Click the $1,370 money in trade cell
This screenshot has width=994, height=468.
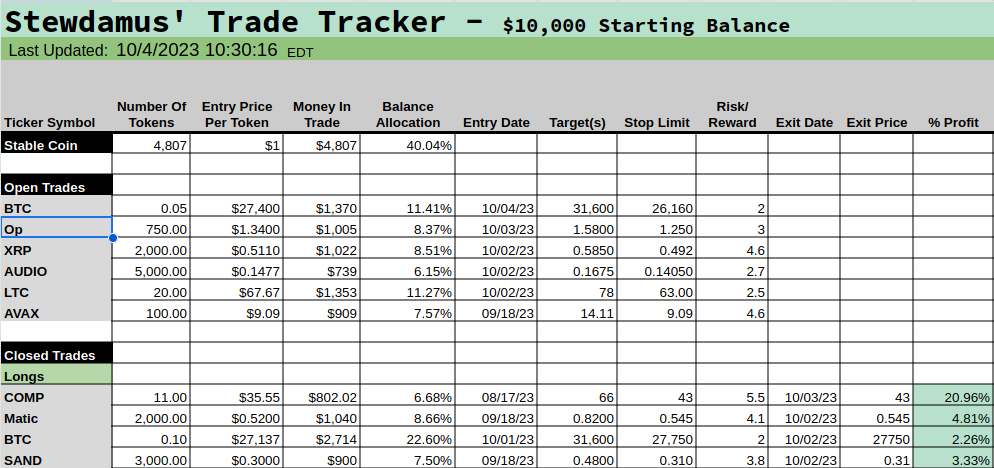pos(321,208)
